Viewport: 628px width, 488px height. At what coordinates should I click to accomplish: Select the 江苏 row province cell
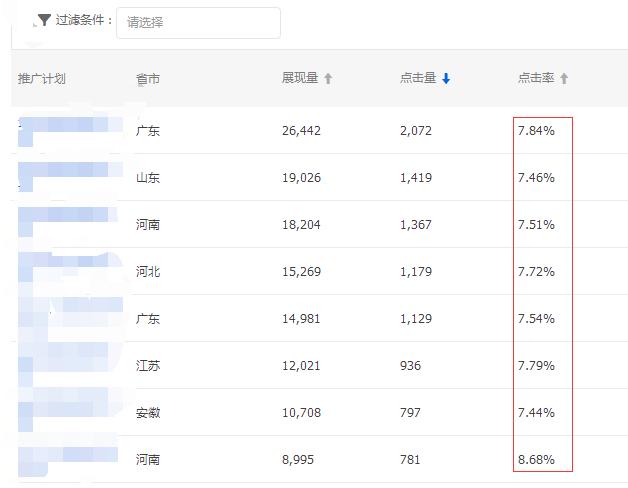(x=148, y=366)
